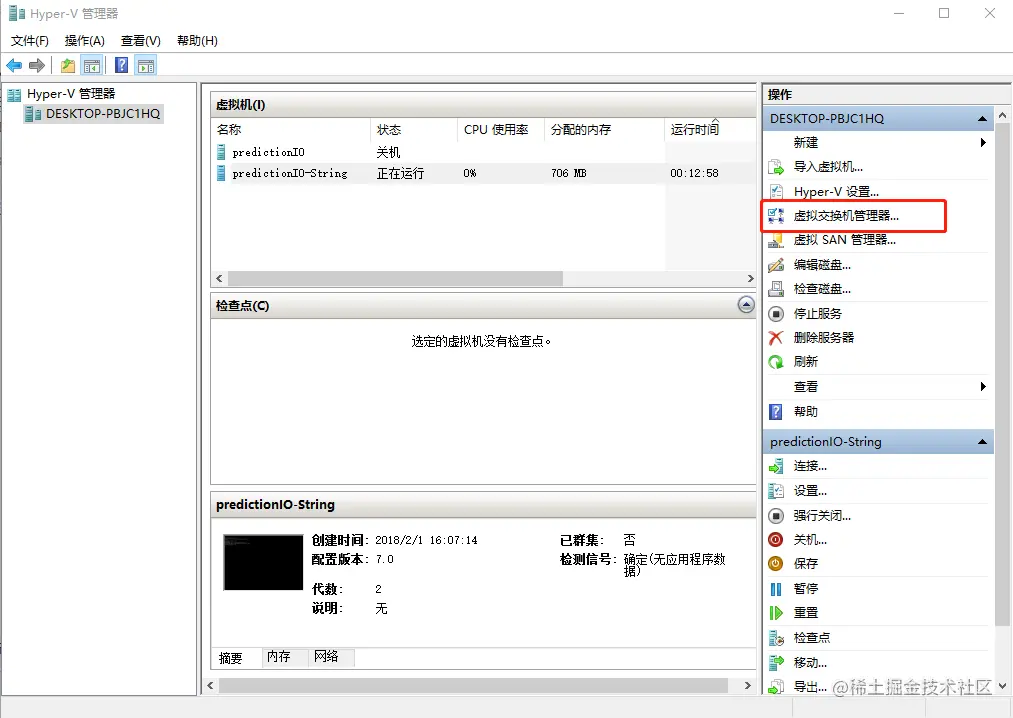
Task: Click the 检查点 checkpoint icon
Action: 776,638
